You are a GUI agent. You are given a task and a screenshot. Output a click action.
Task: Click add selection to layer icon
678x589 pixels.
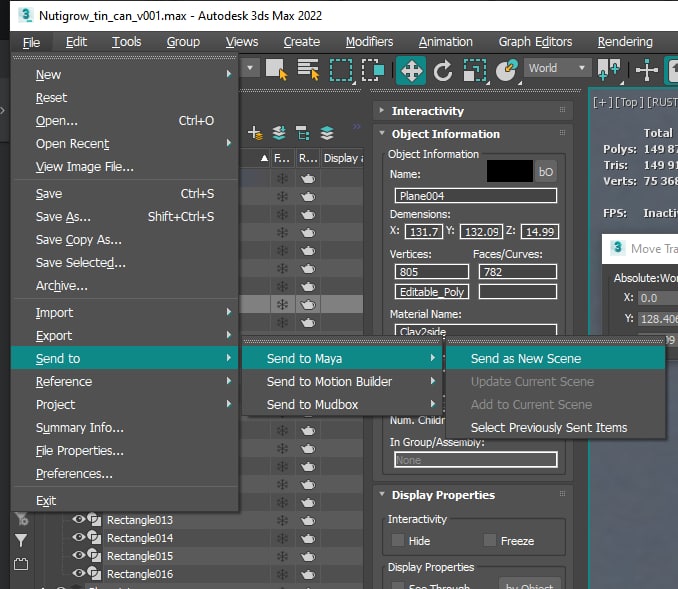279,133
